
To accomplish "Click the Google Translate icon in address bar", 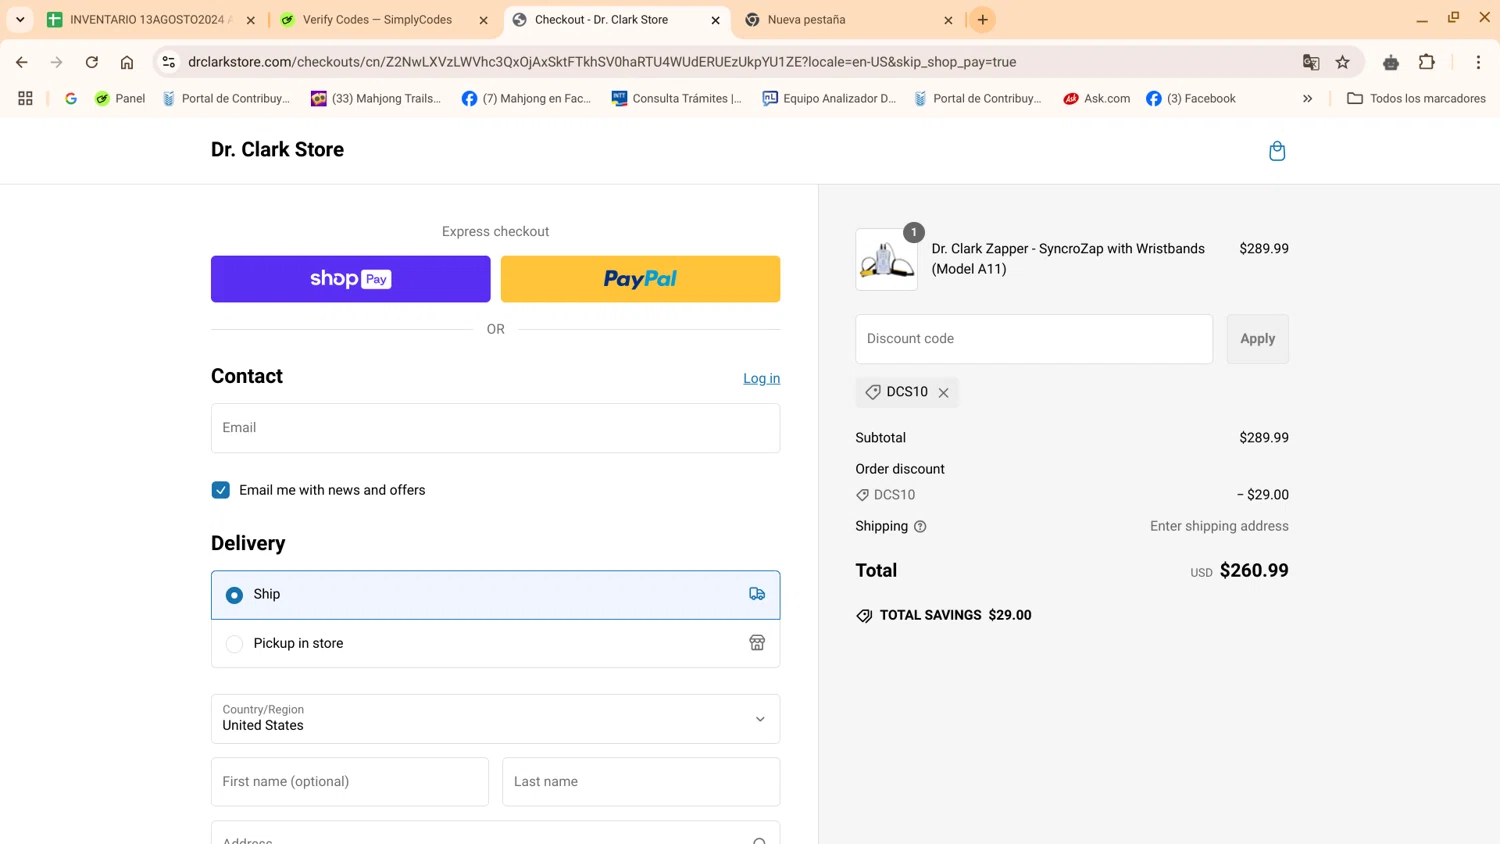I will (1311, 62).
